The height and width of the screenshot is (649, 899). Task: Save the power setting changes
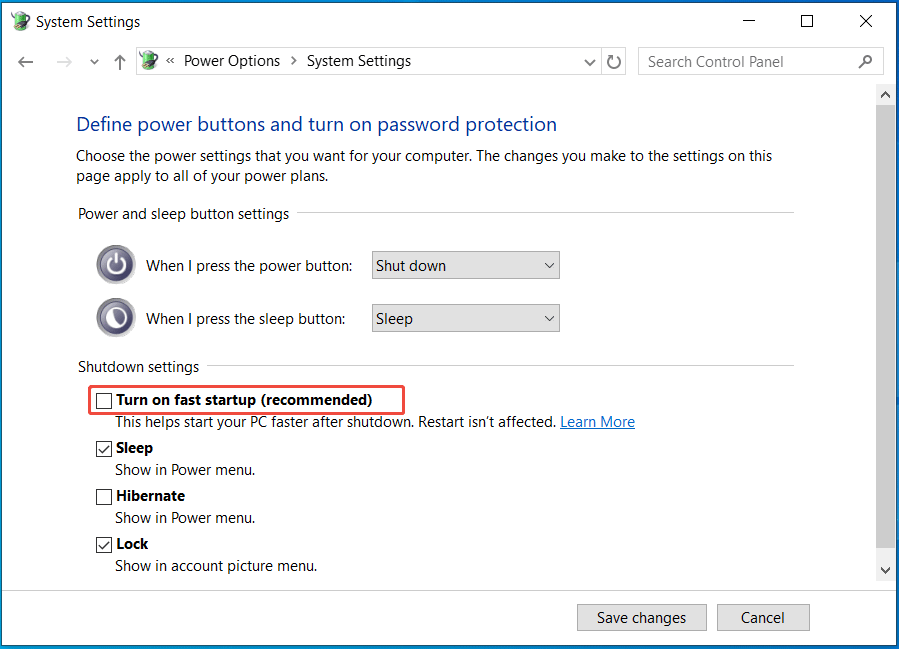pos(641,617)
